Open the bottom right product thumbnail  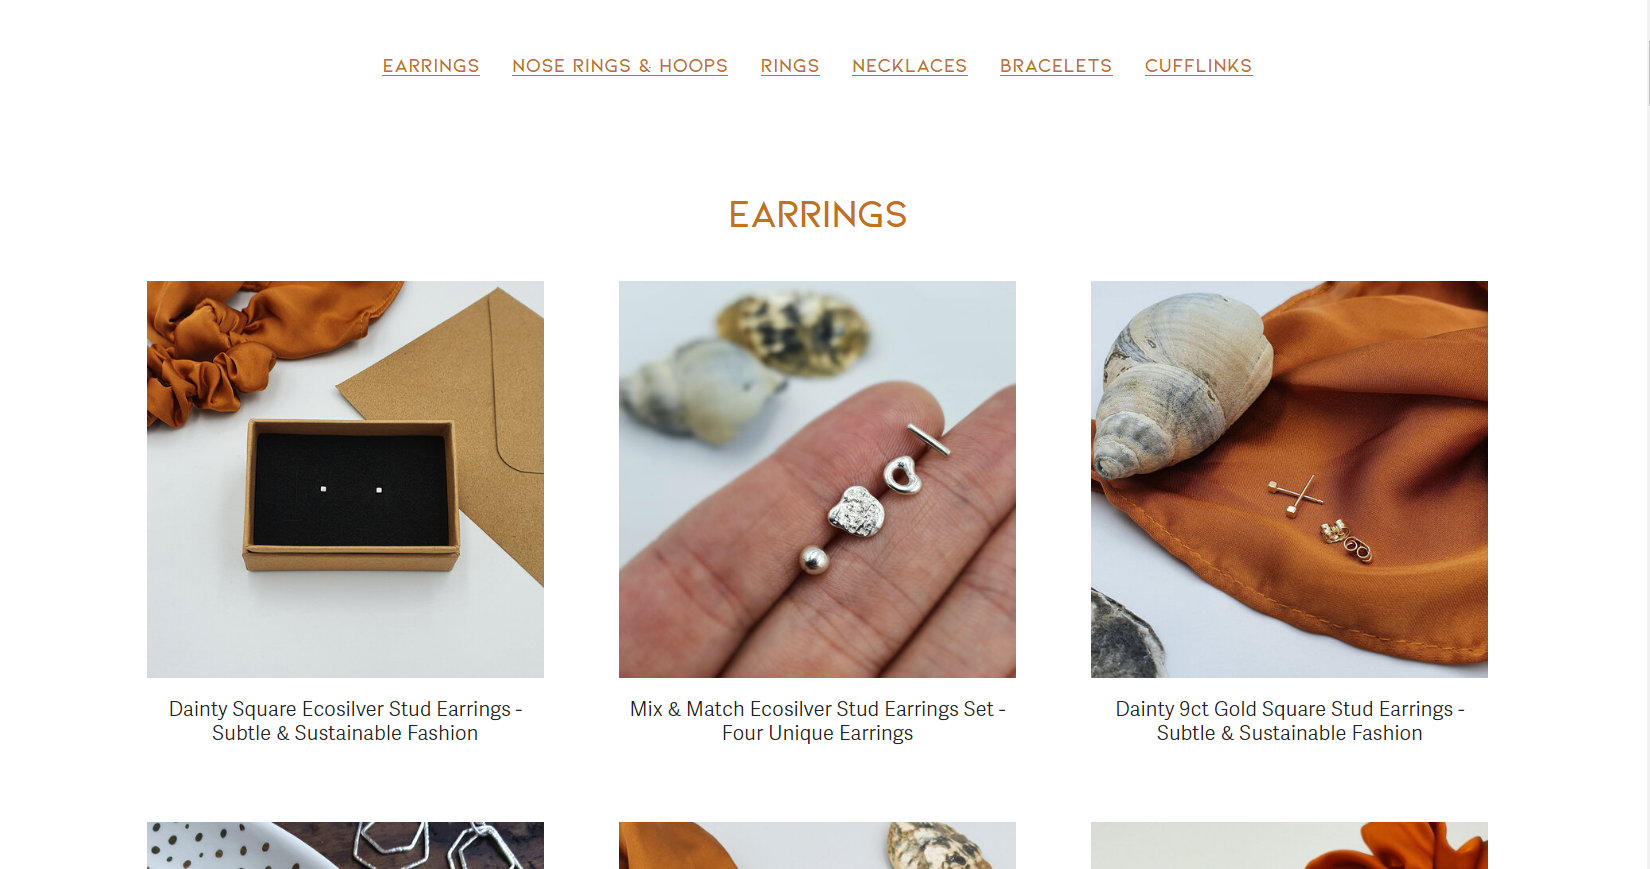1289,845
